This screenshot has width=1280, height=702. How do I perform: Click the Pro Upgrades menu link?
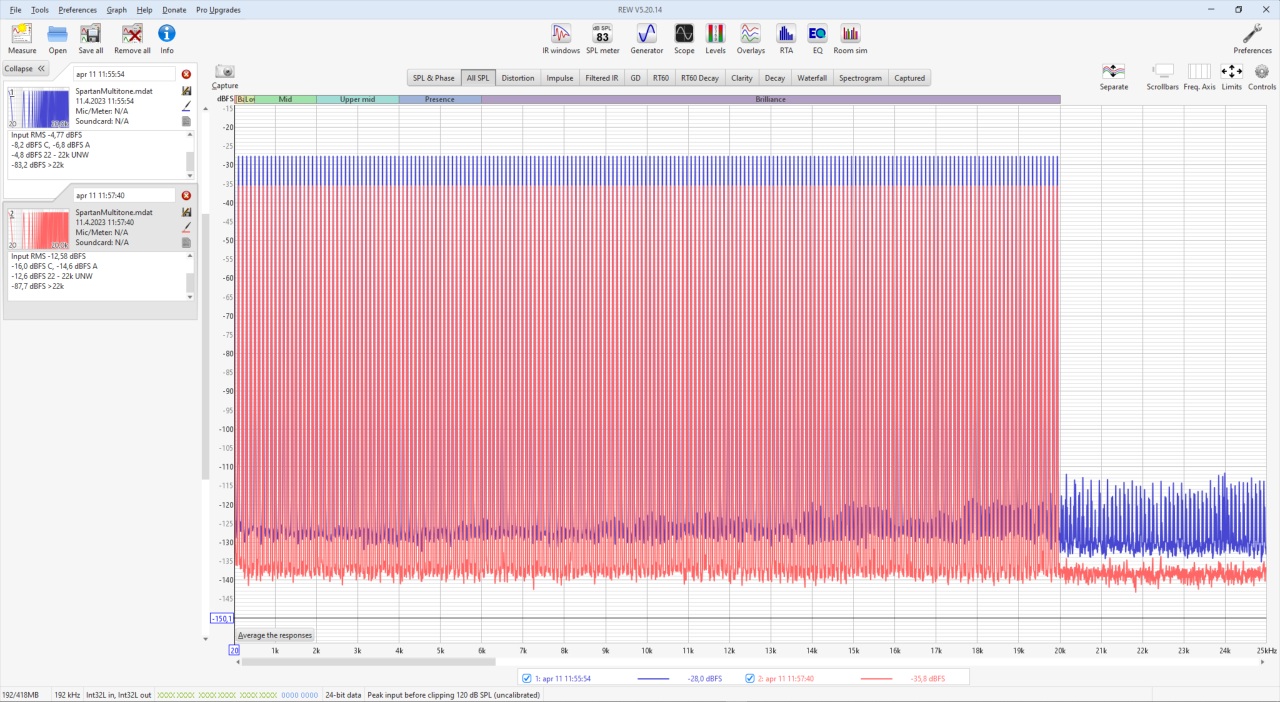click(x=218, y=10)
